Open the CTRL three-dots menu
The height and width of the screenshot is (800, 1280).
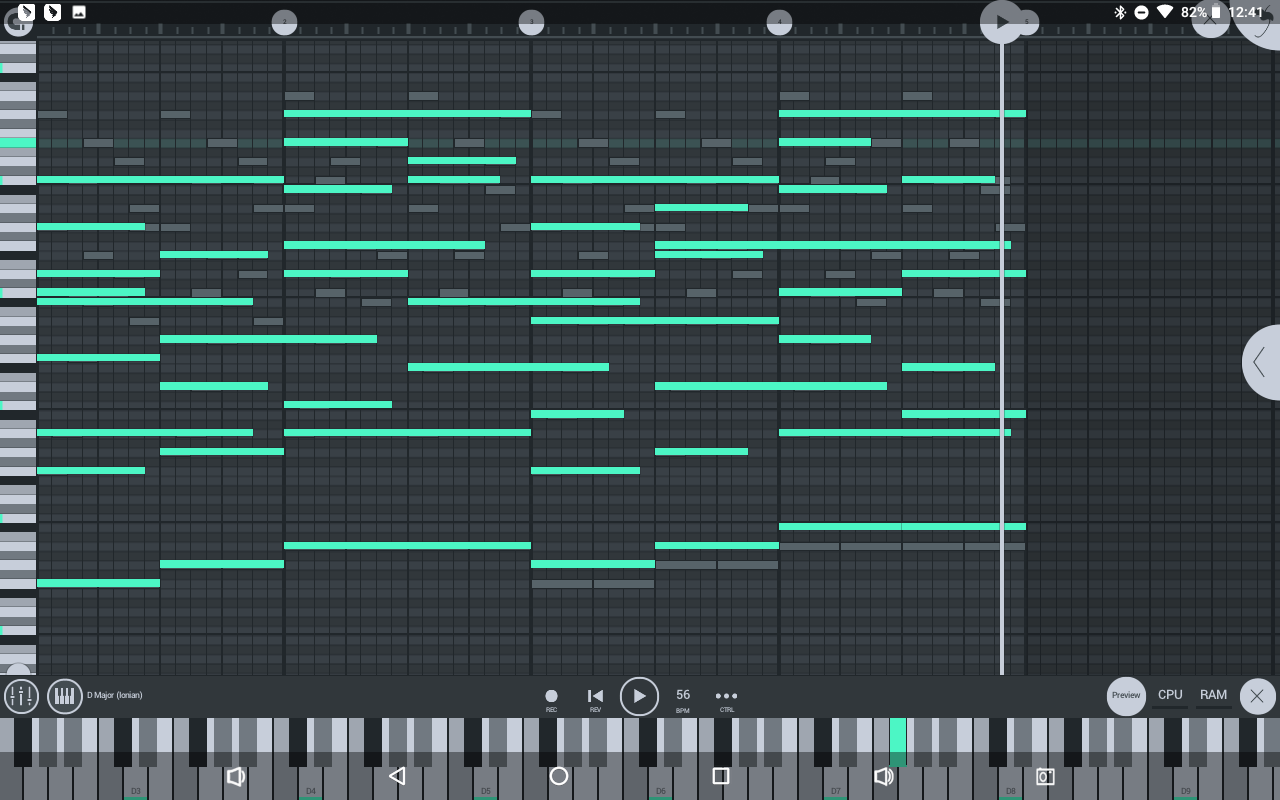click(x=726, y=697)
